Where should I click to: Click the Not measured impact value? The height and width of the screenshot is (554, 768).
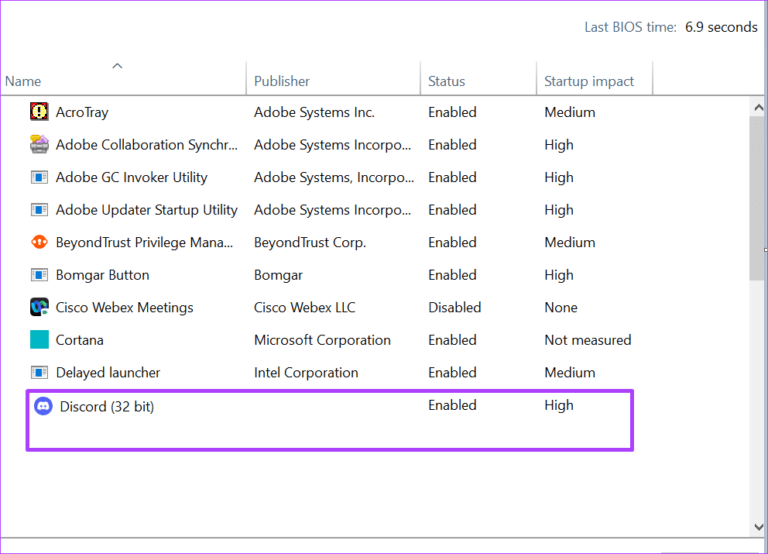pos(588,340)
